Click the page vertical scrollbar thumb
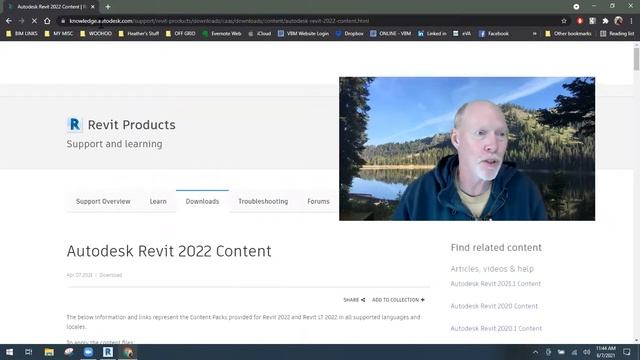The height and width of the screenshot is (360, 640). [x=636, y=58]
